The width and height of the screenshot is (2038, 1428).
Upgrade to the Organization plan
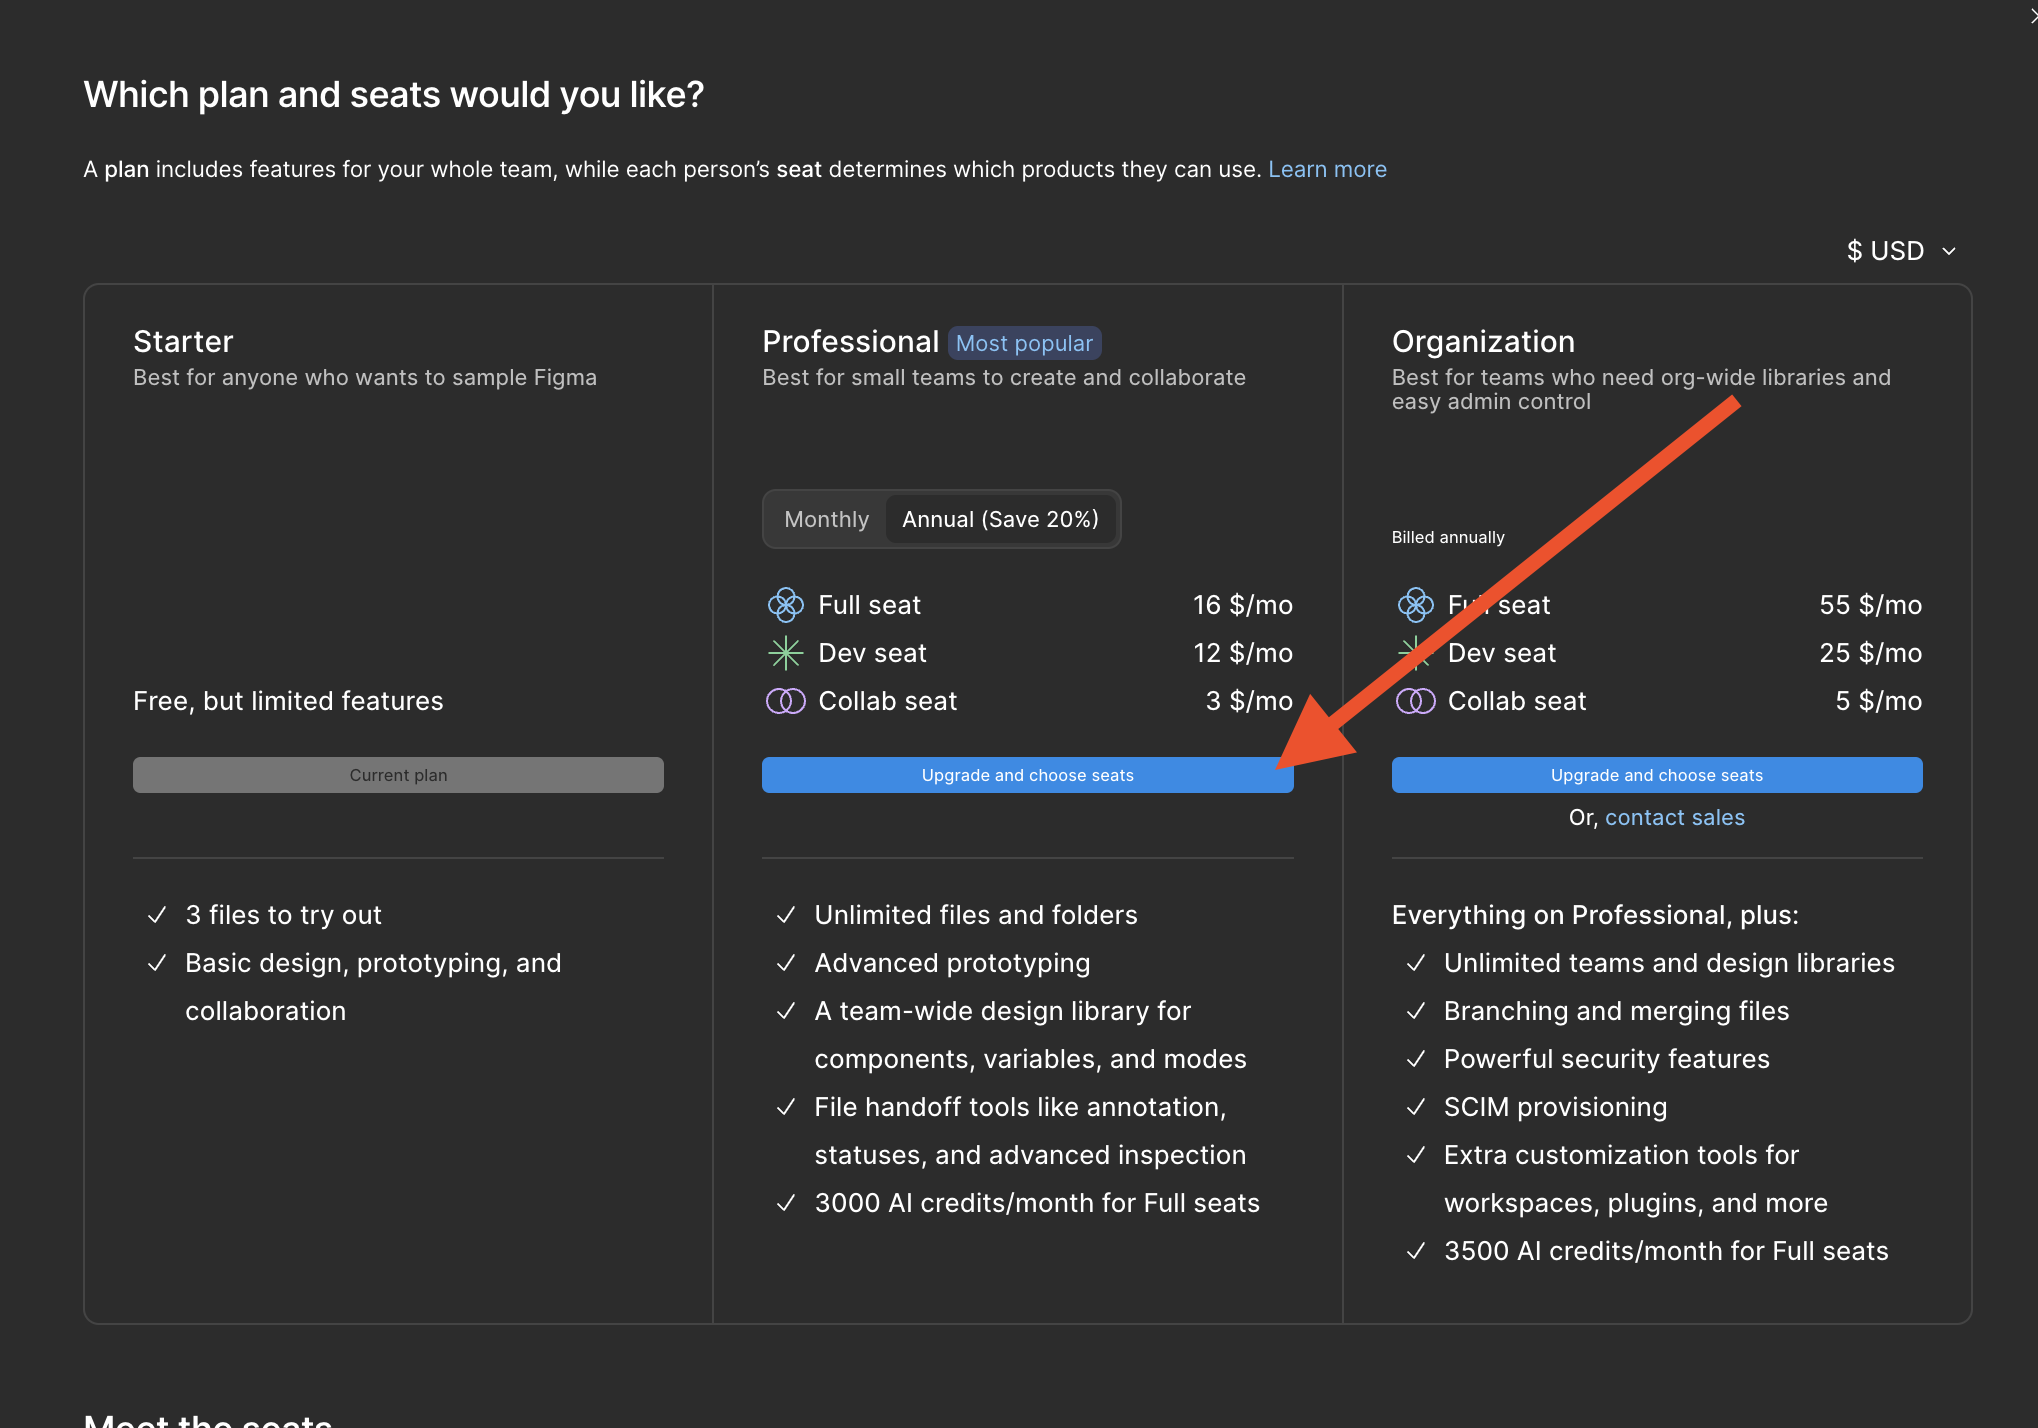point(1656,775)
